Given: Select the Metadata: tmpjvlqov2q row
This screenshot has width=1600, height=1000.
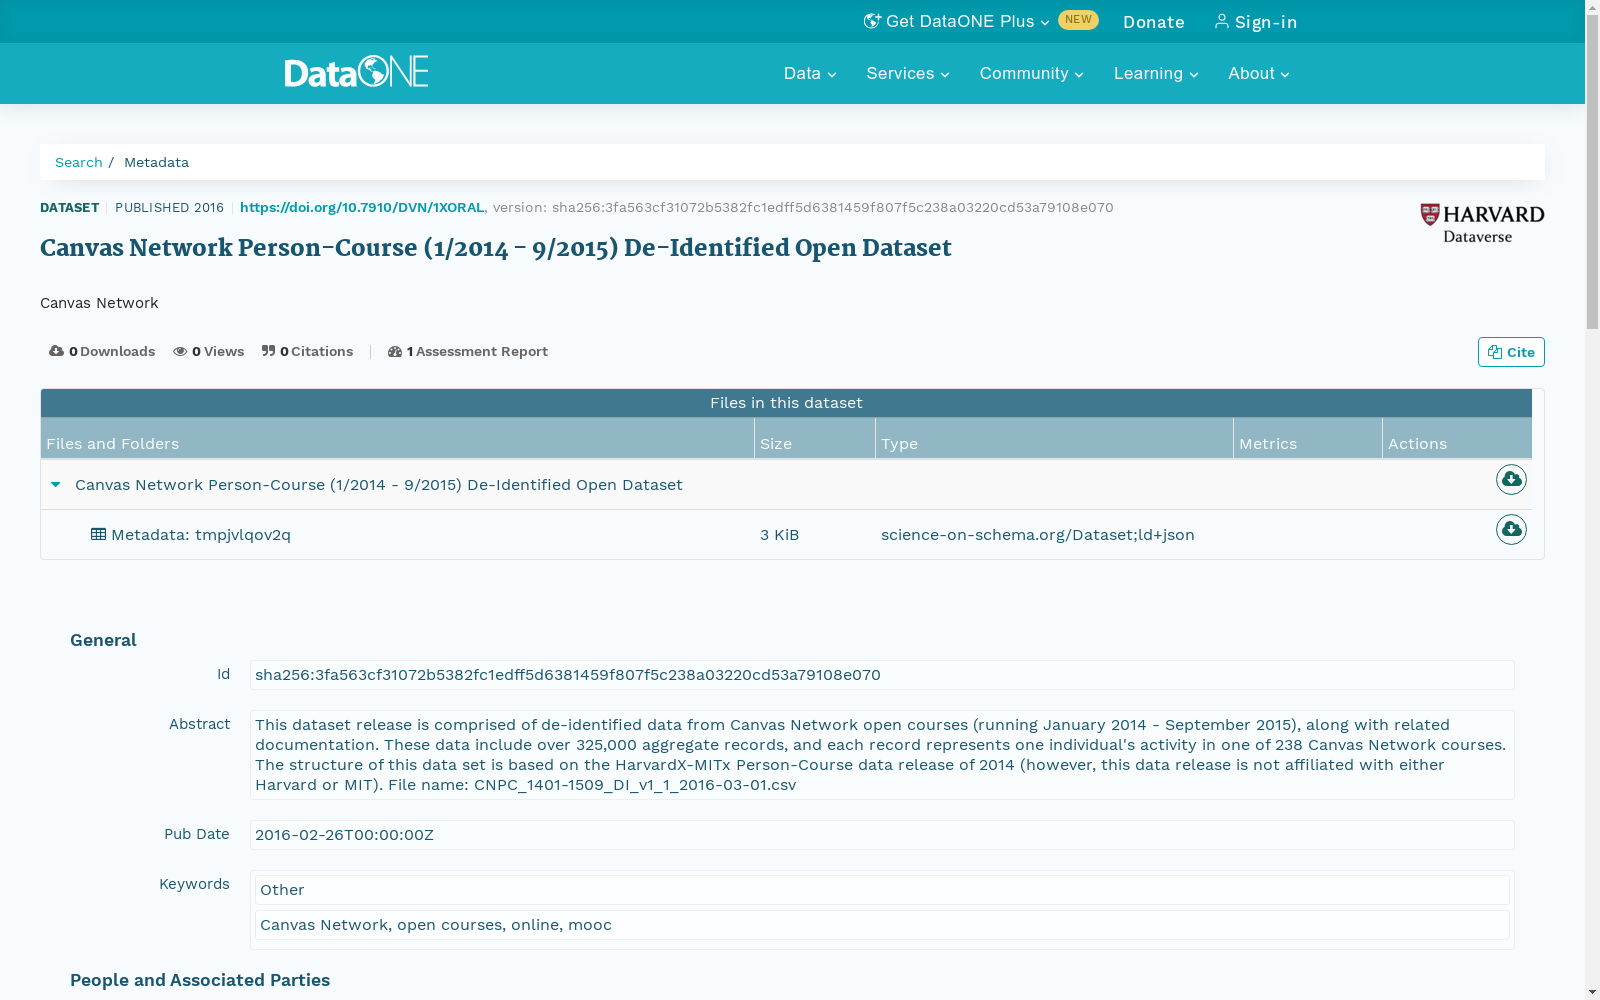Looking at the screenshot, I should (786, 535).
